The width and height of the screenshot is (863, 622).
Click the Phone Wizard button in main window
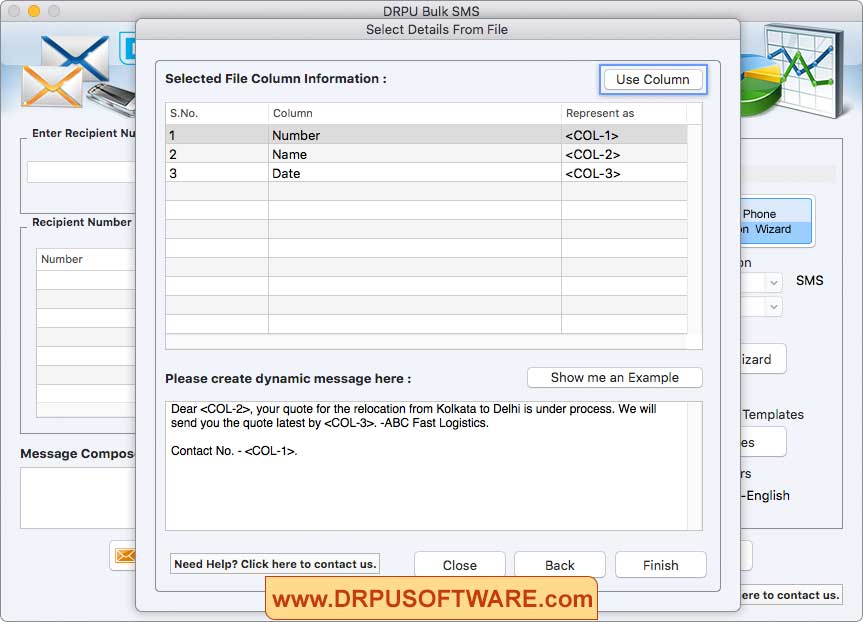tap(776, 221)
